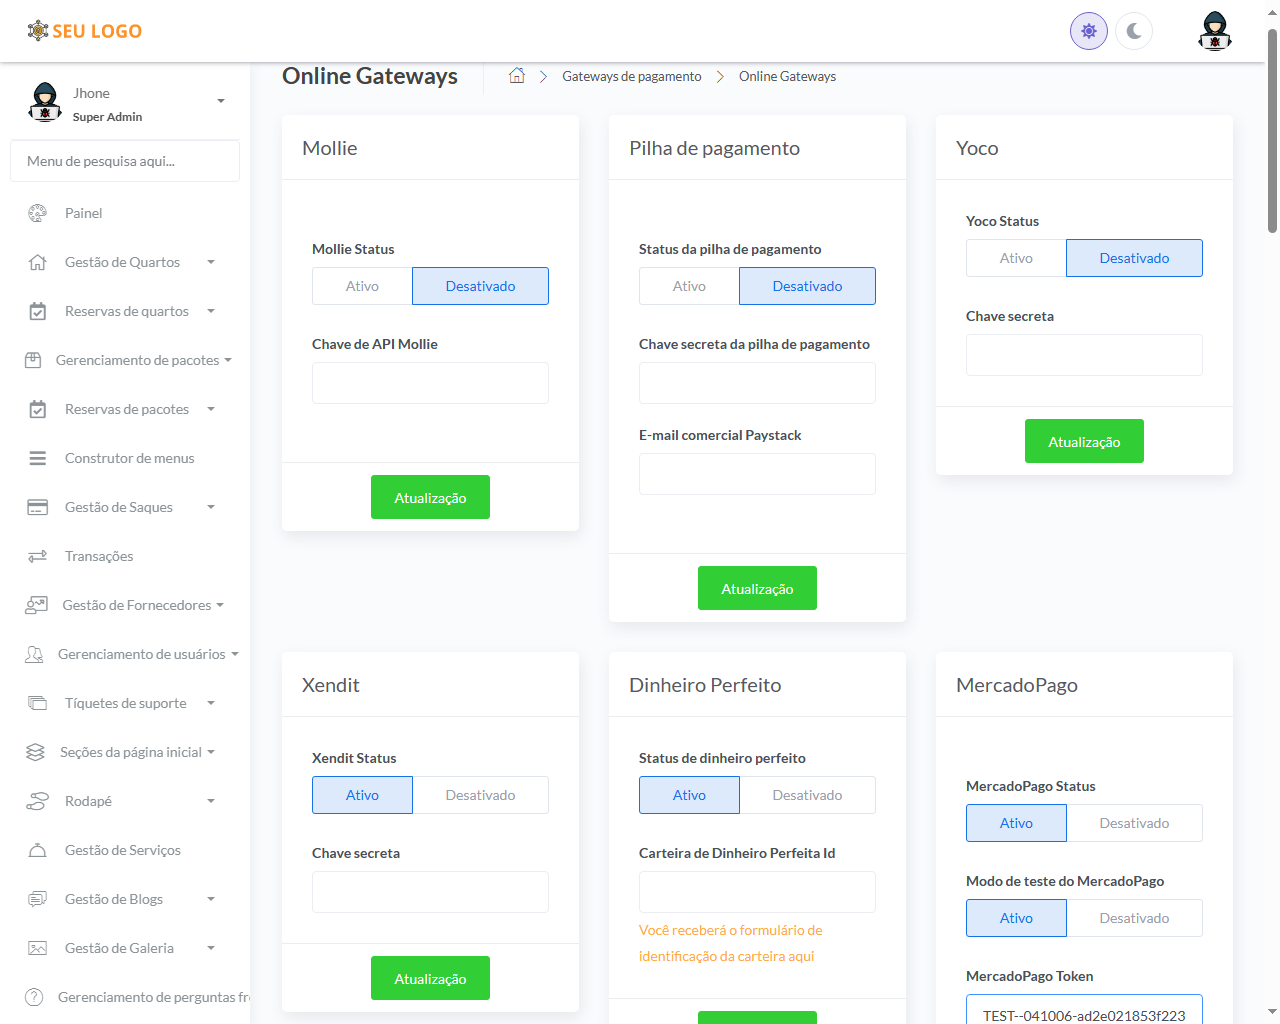Click the Gestão de Serviços icon

pyautogui.click(x=37, y=850)
